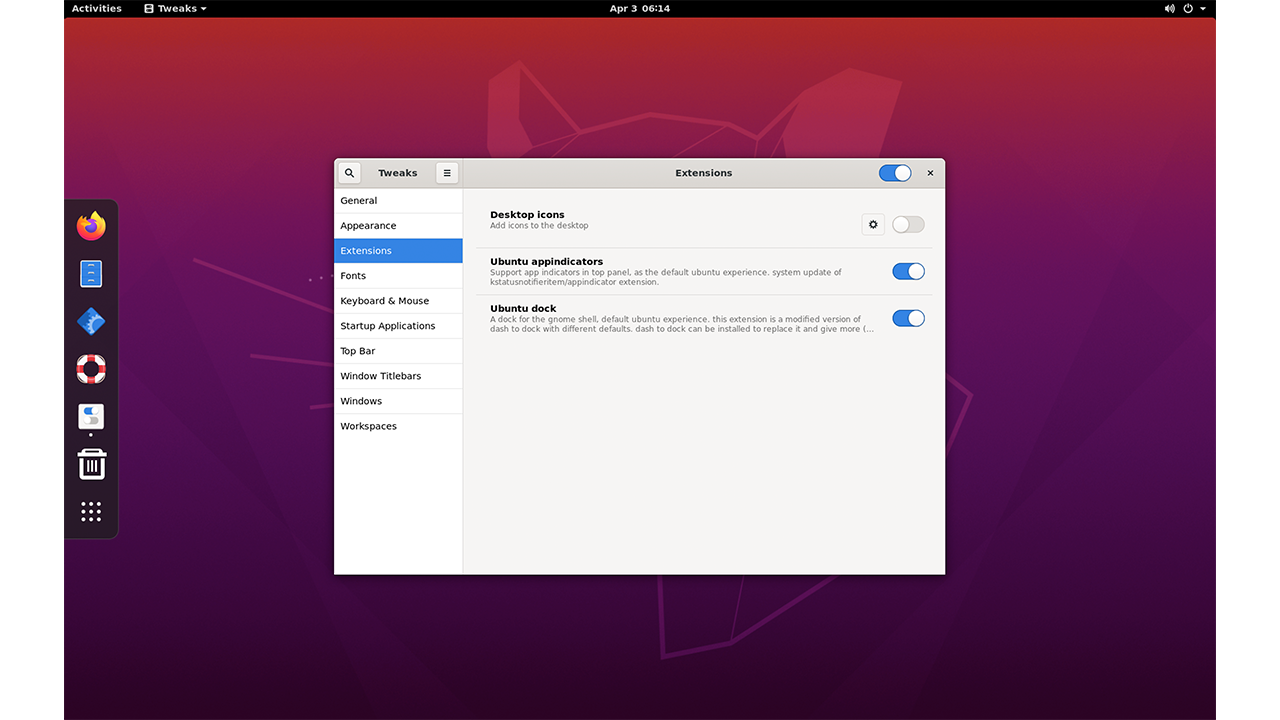Select the General section
1280x720 pixels.
click(398, 201)
